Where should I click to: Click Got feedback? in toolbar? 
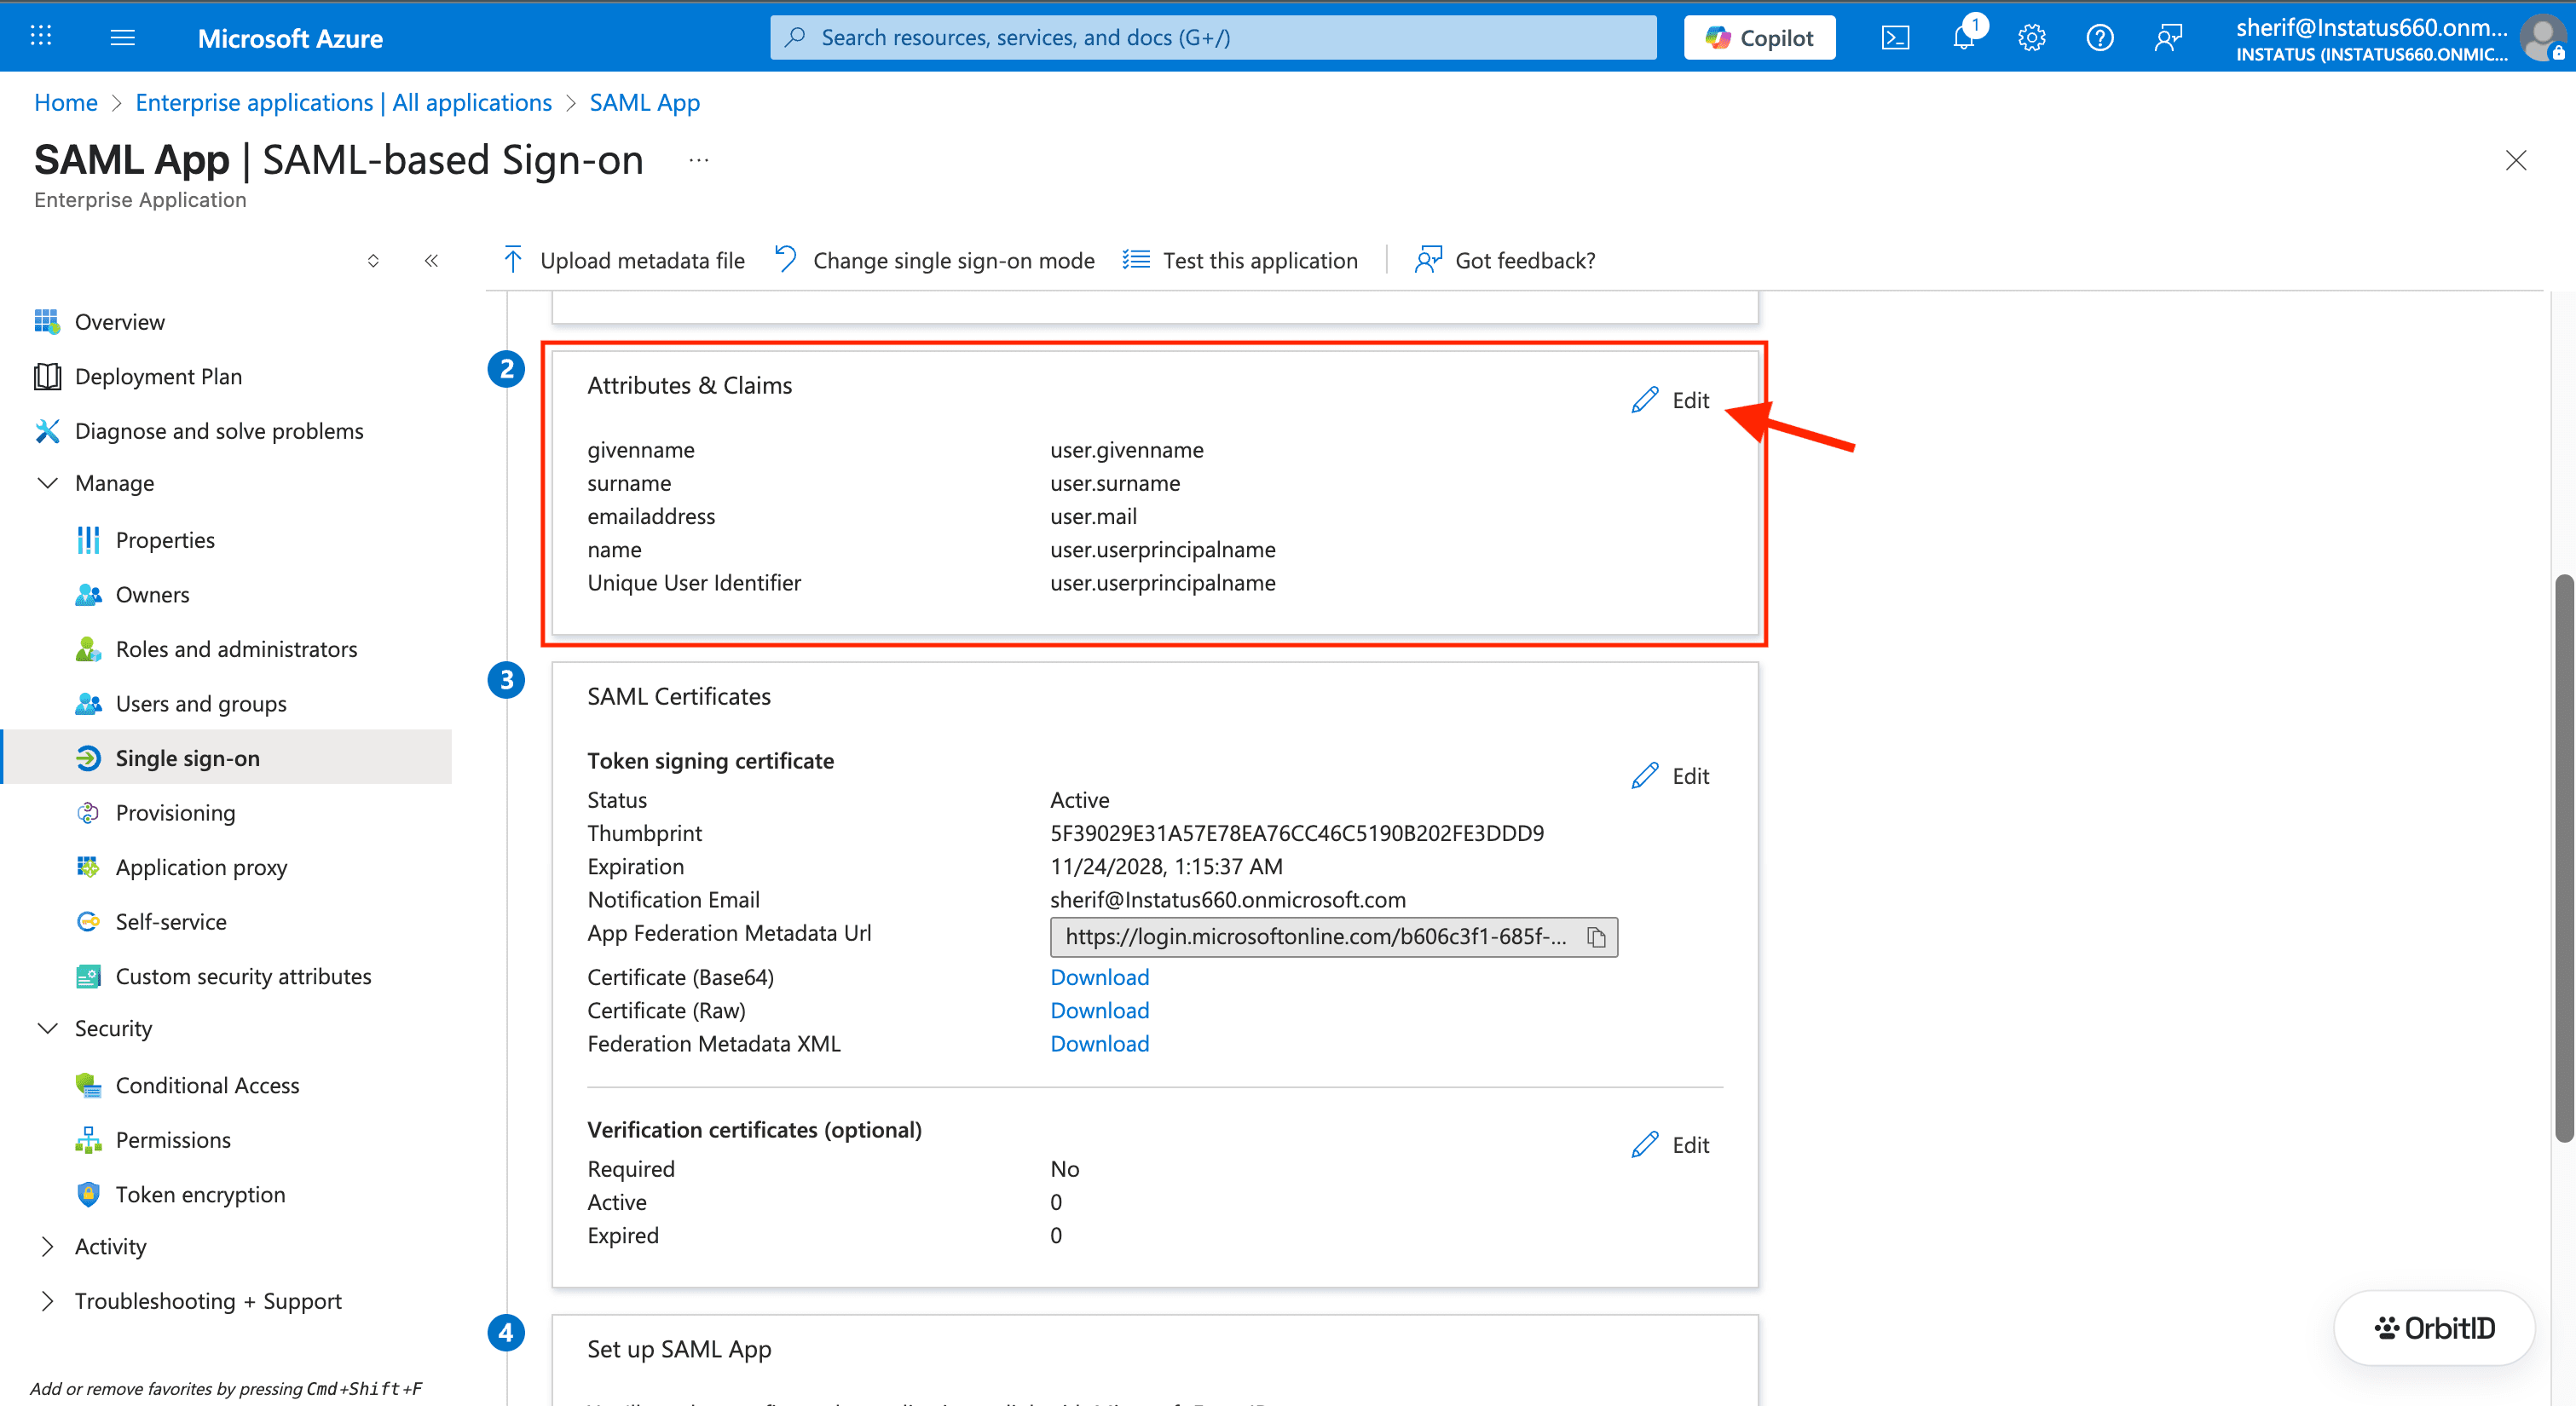[1505, 260]
